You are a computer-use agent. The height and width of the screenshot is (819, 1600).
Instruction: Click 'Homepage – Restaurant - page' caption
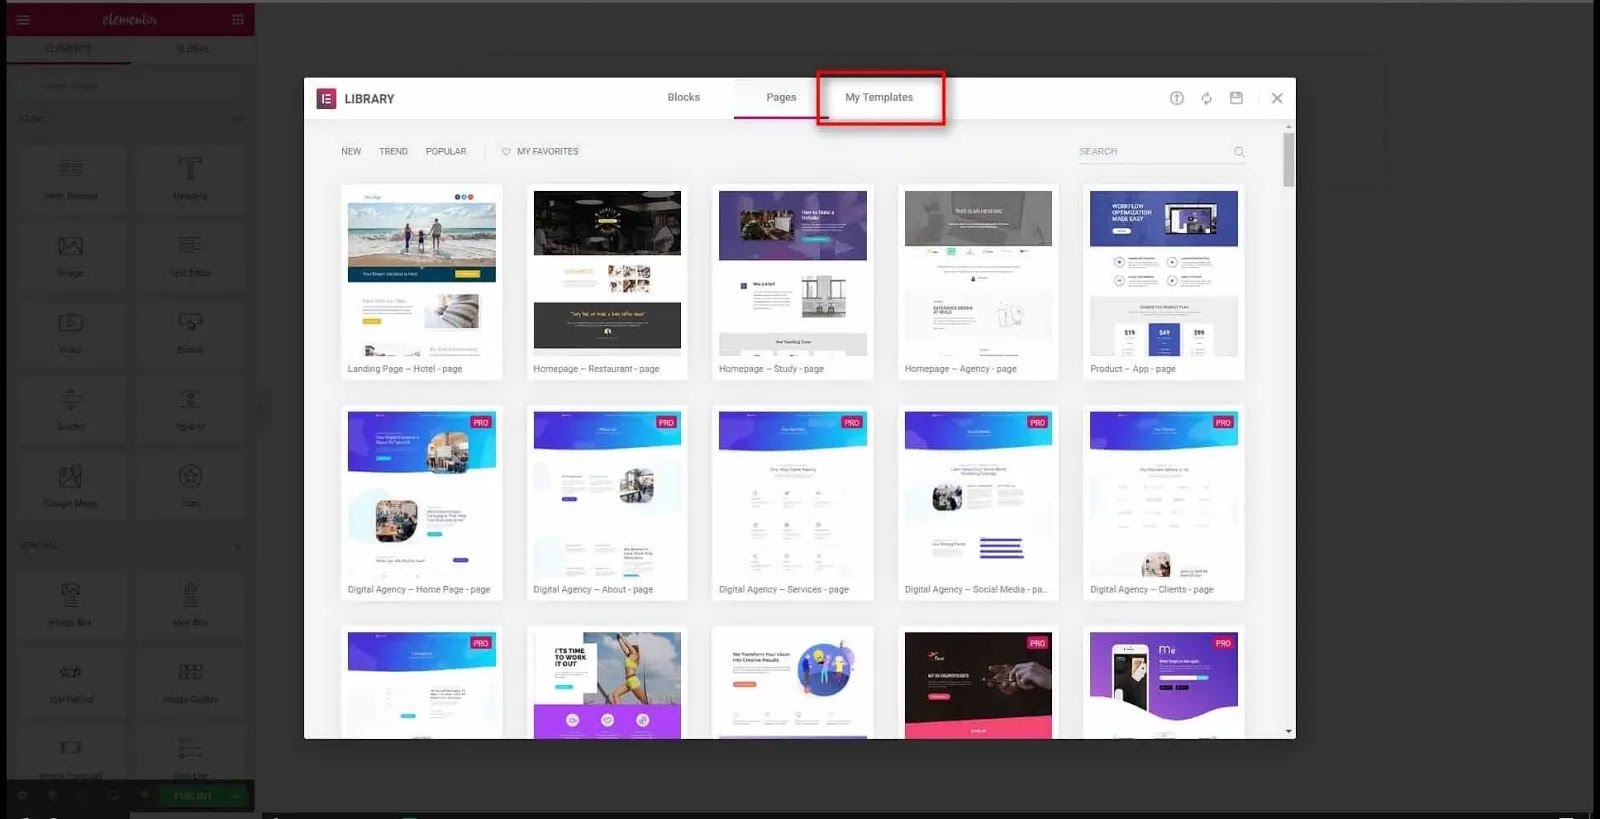596,369
